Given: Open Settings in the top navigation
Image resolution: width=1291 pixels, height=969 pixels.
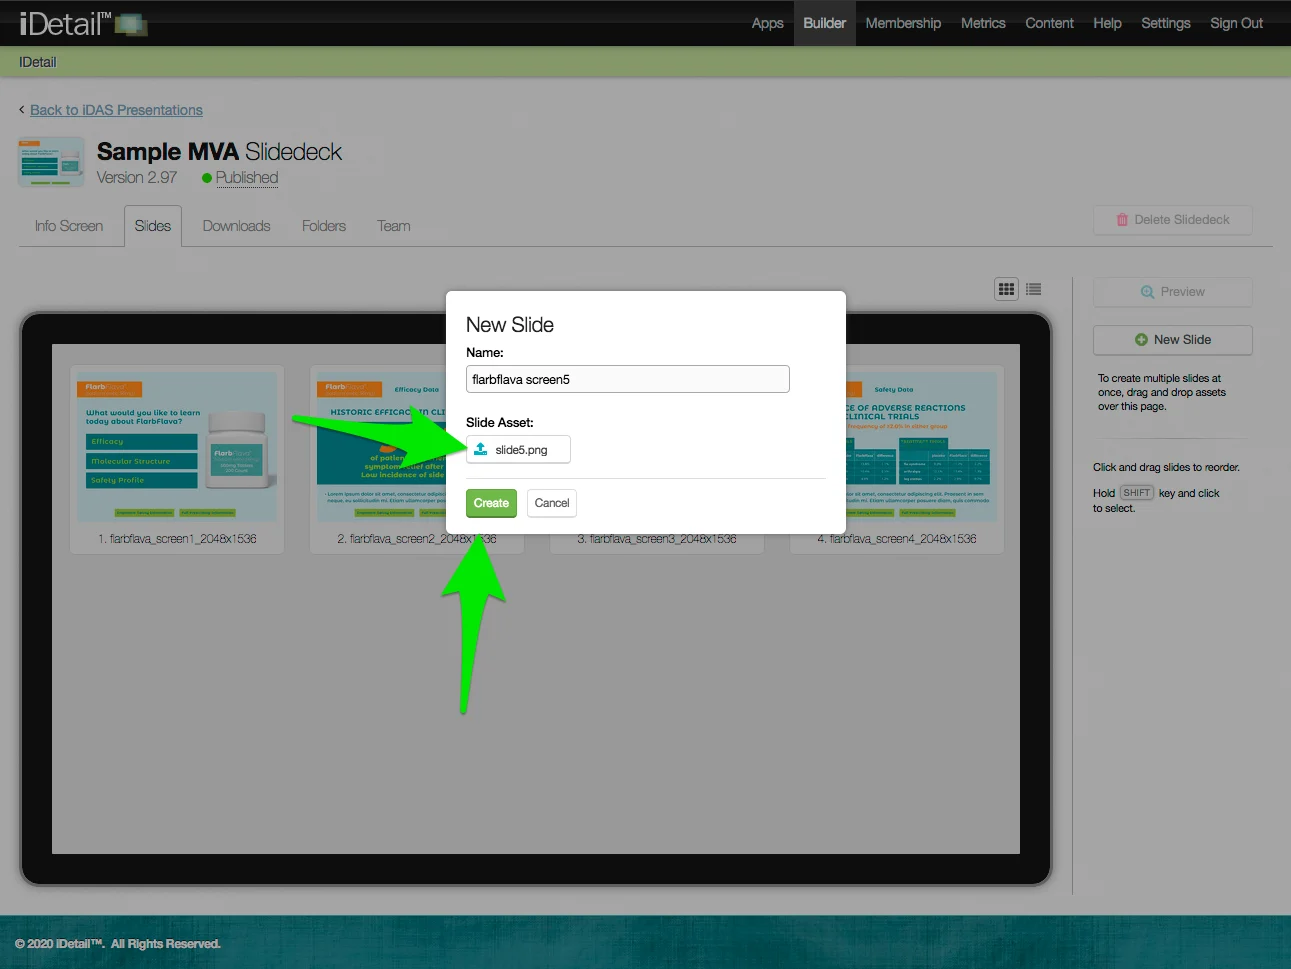Looking at the screenshot, I should click(x=1166, y=23).
